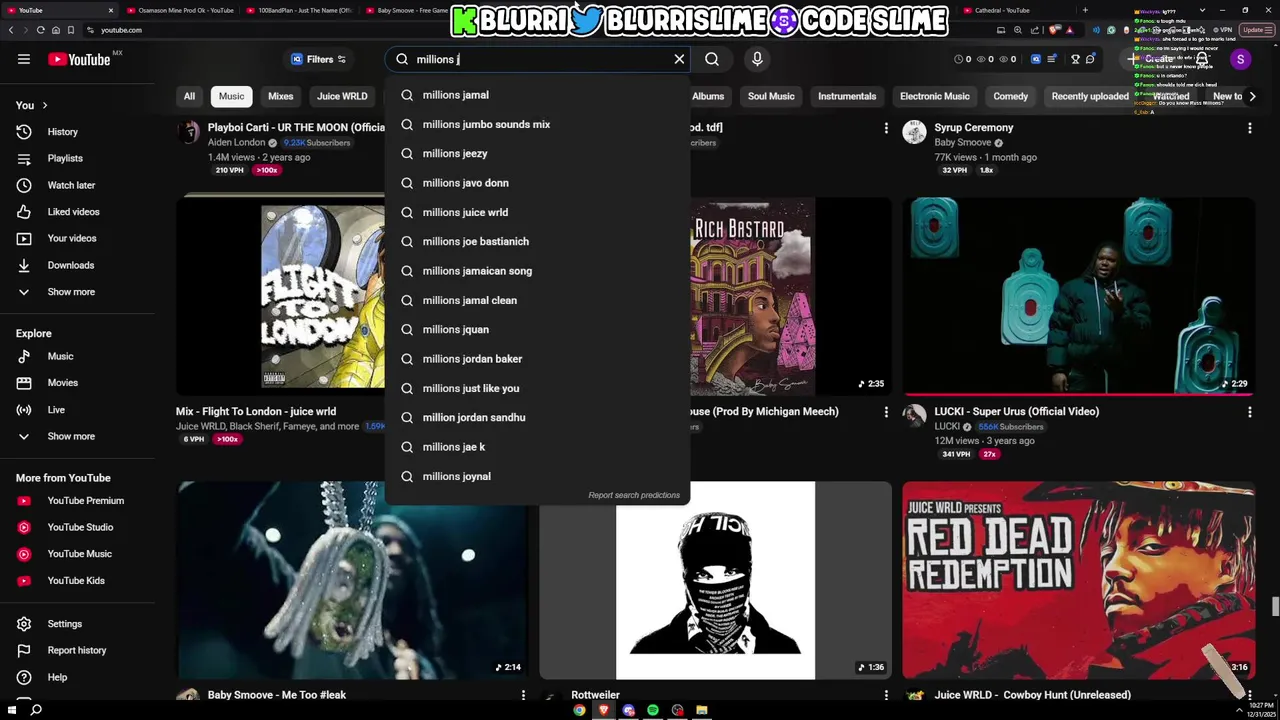Open History in sidebar
1280x720 pixels.
[x=80, y=132]
